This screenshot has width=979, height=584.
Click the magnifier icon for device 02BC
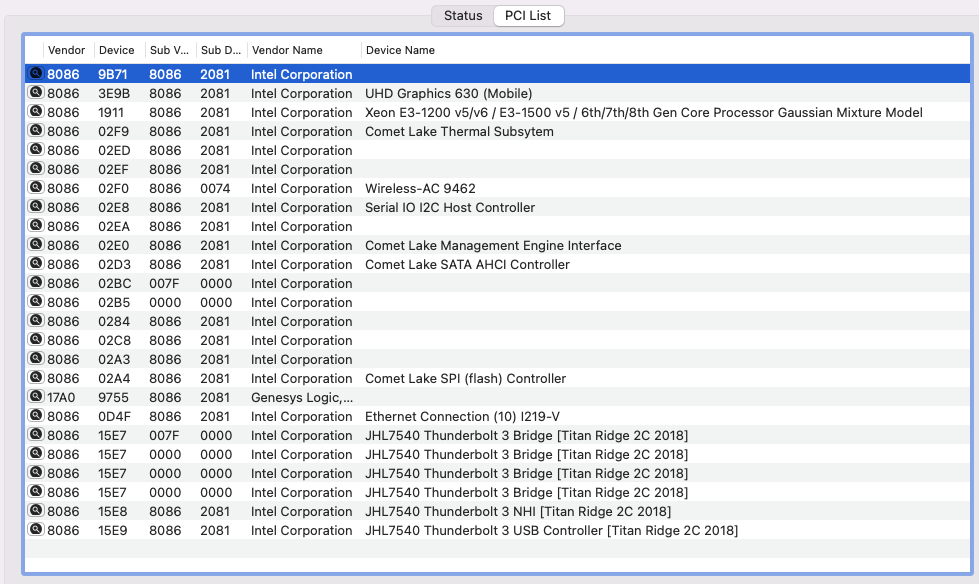[x=36, y=283]
